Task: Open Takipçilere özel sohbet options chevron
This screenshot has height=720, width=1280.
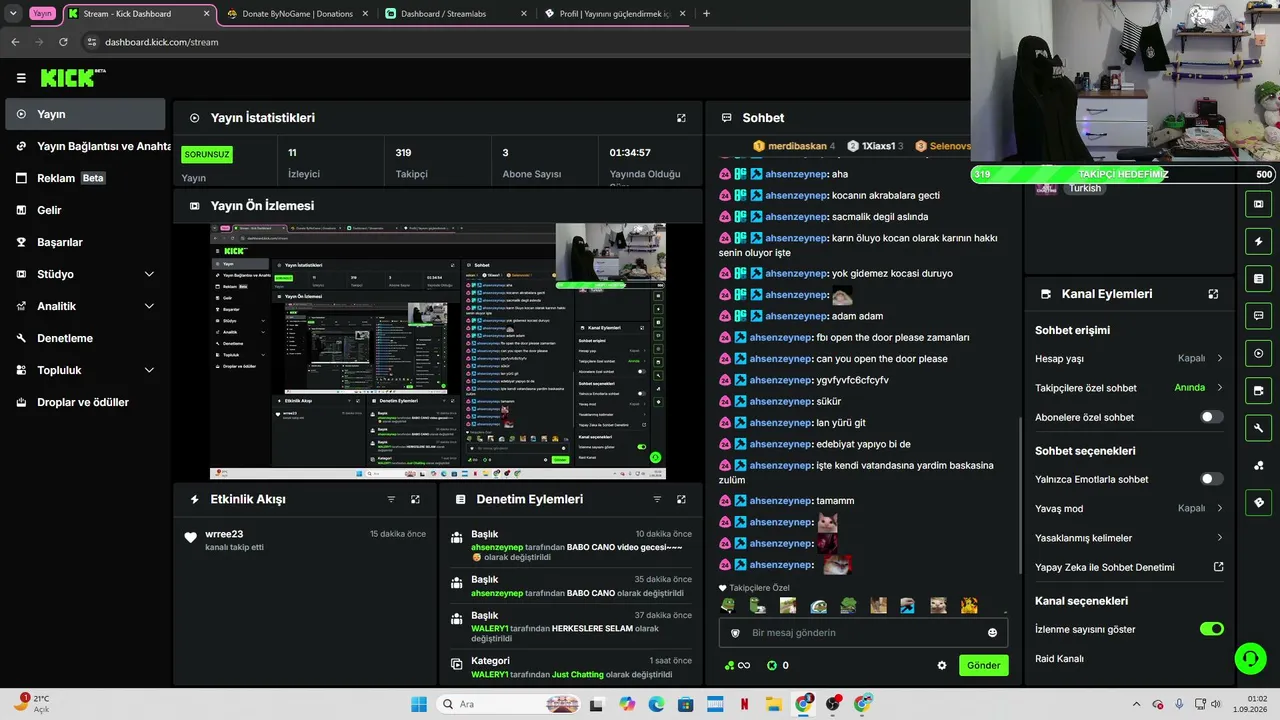Action: [1219, 388]
